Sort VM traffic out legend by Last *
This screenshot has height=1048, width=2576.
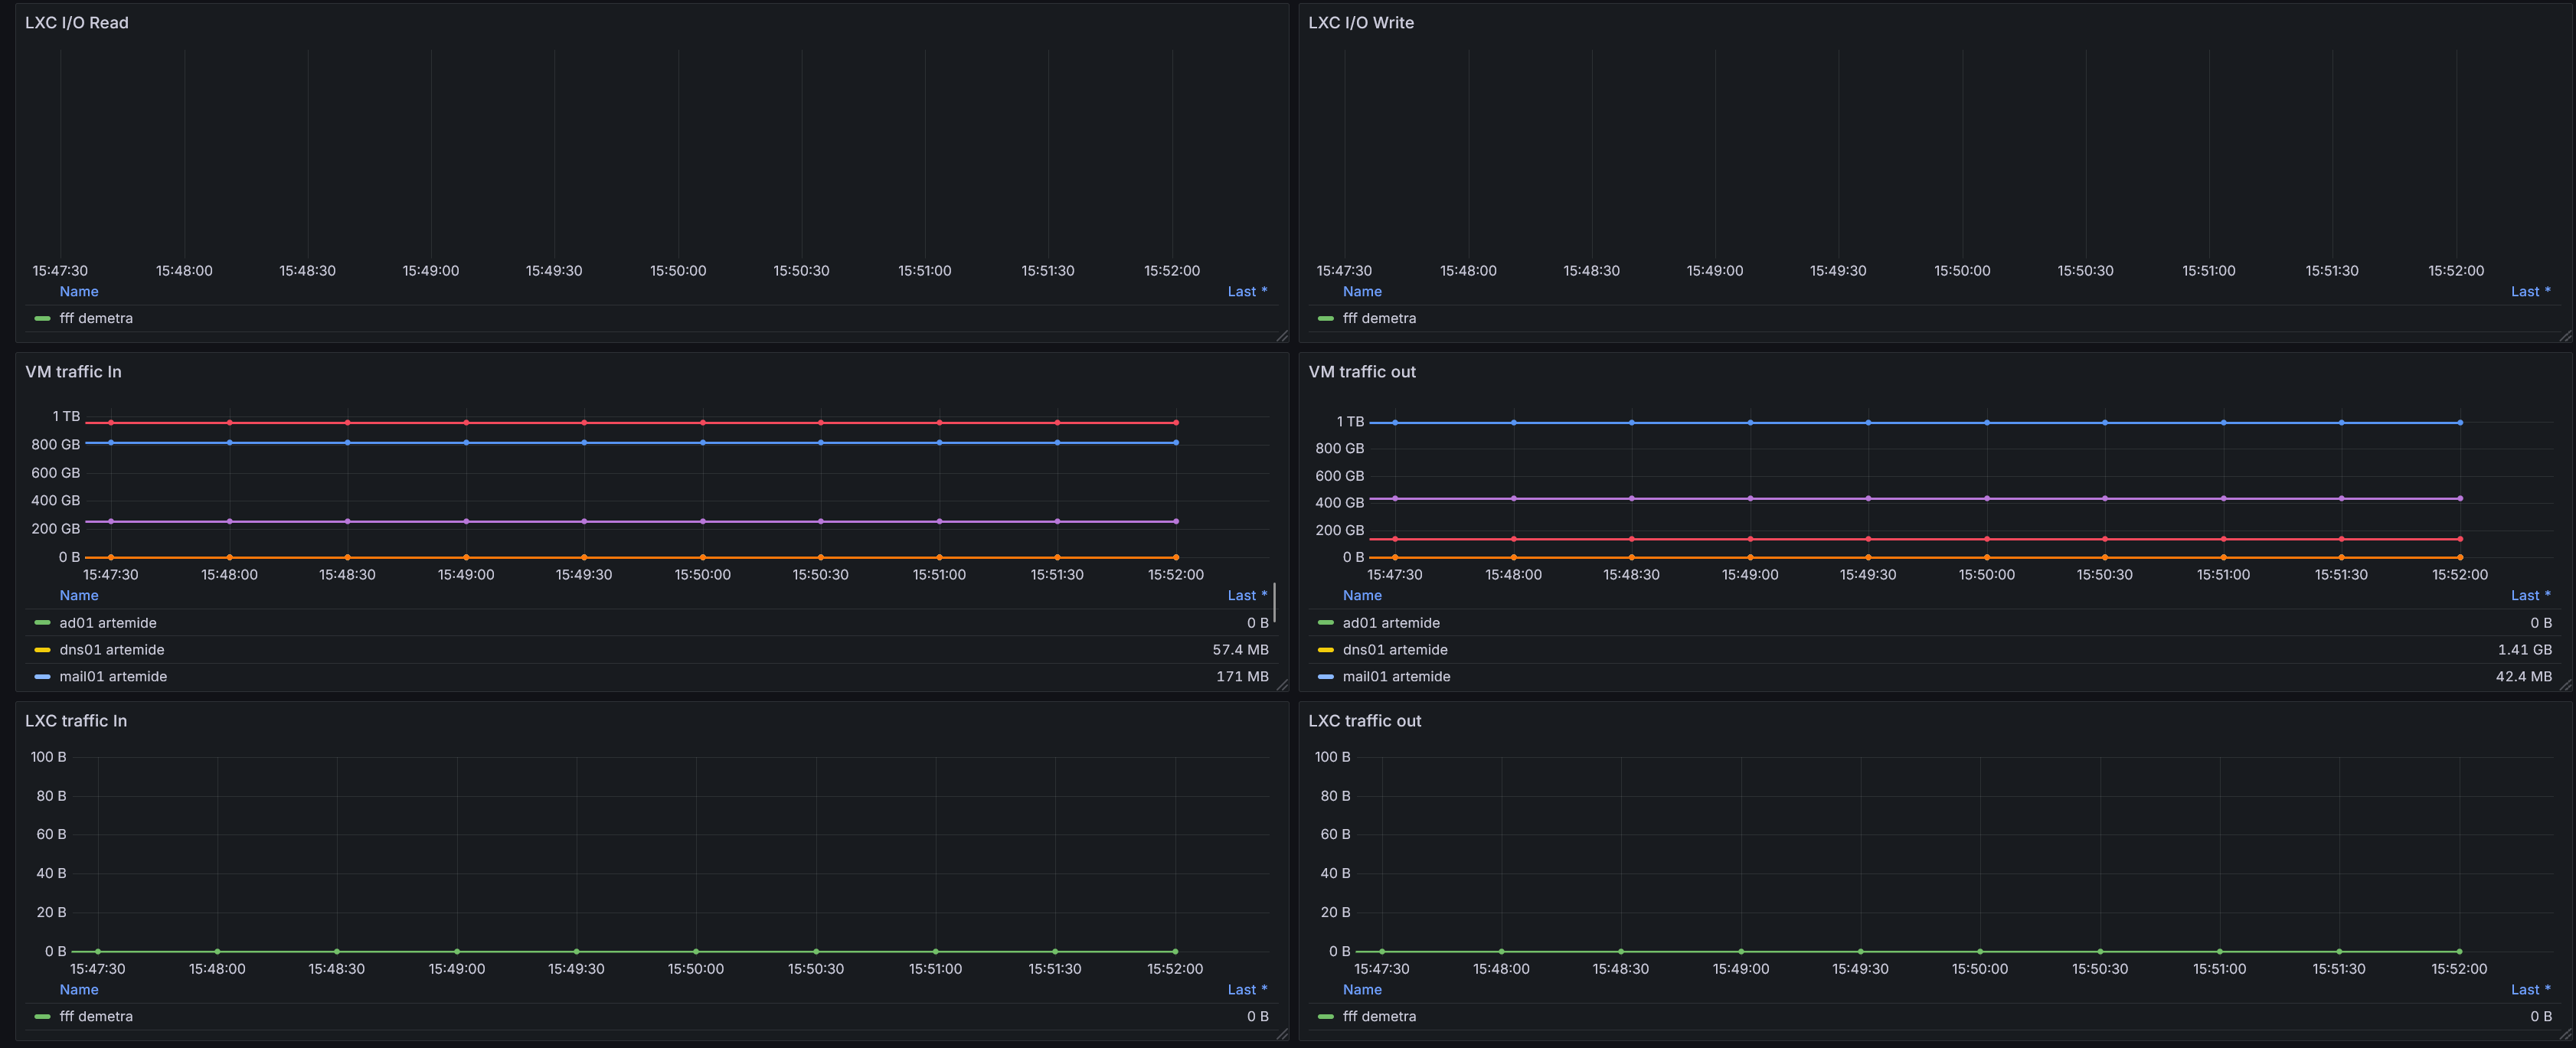2529,596
